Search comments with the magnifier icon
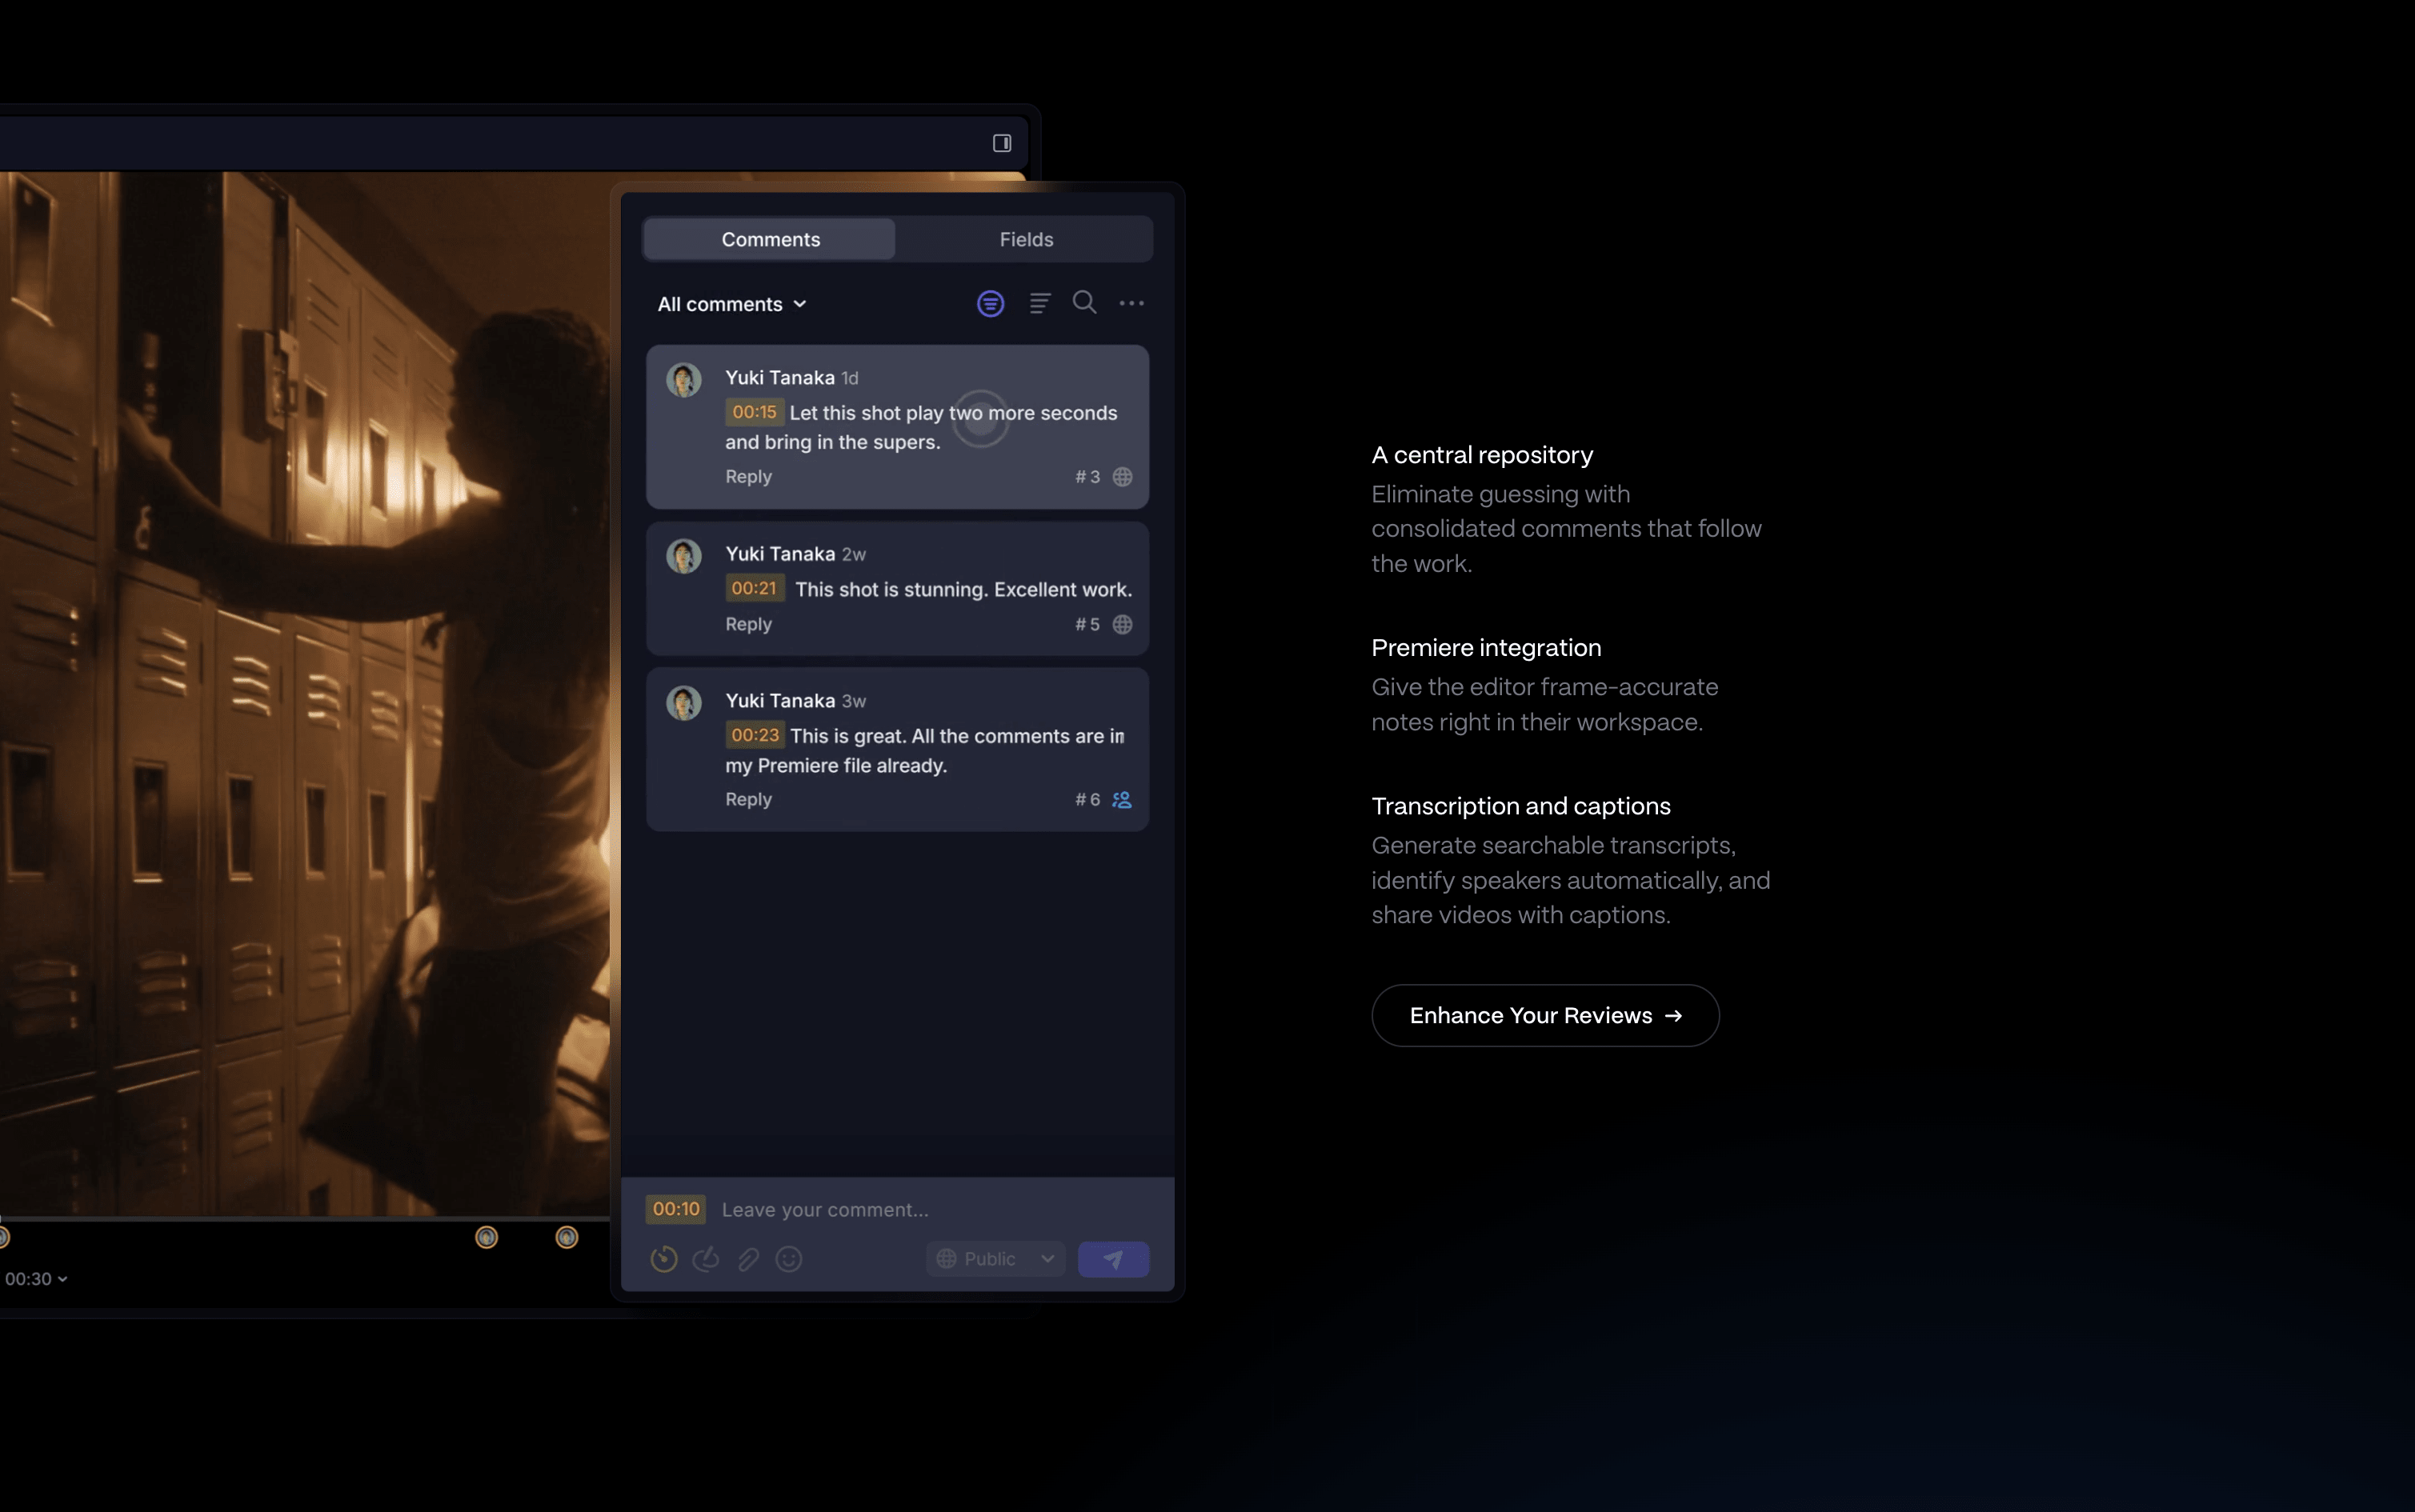Image resolution: width=2415 pixels, height=1512 pixels. click(x=1084, y=302)
